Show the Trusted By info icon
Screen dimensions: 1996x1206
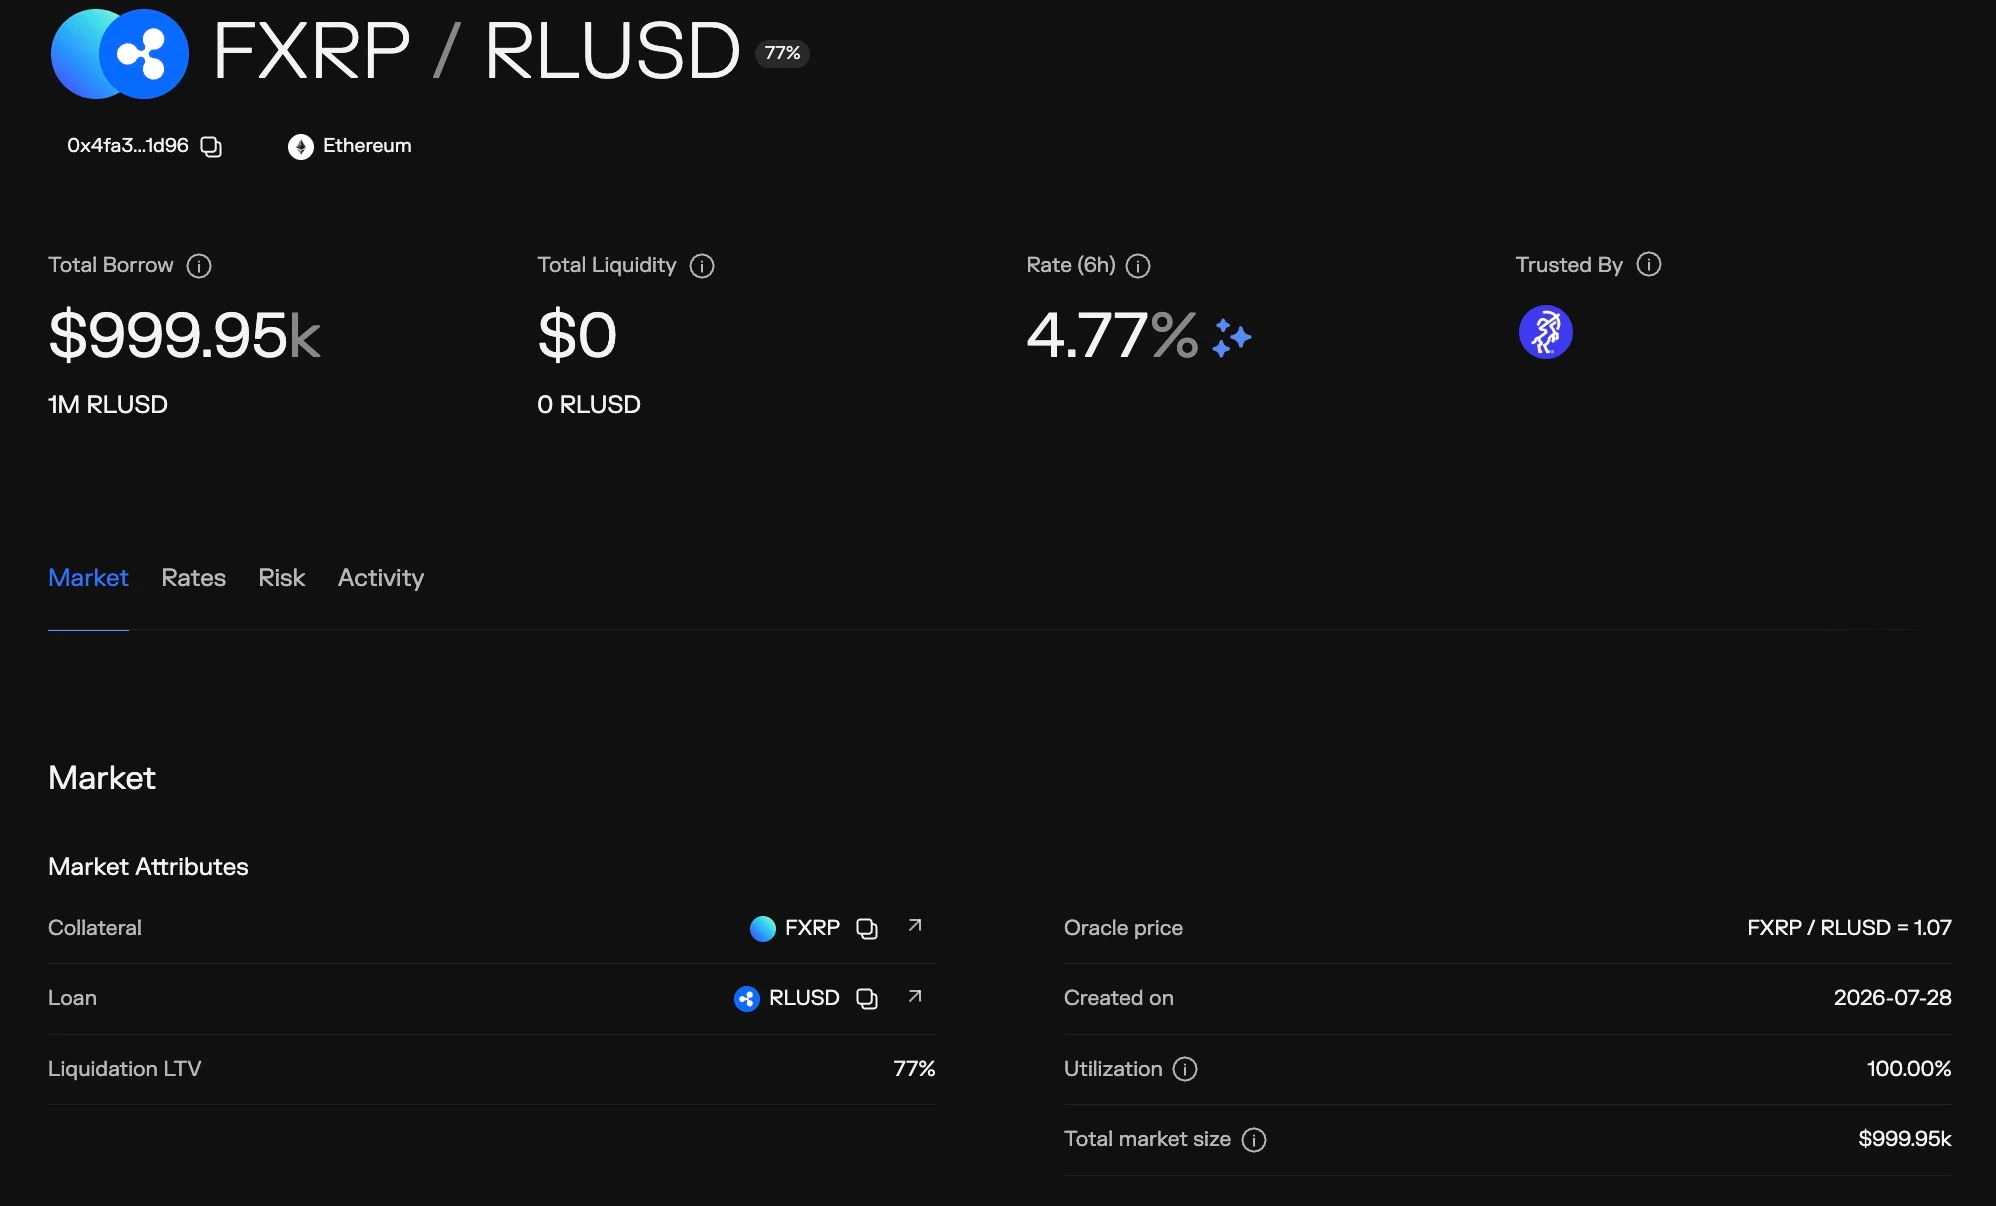(x=1649, y=264)
